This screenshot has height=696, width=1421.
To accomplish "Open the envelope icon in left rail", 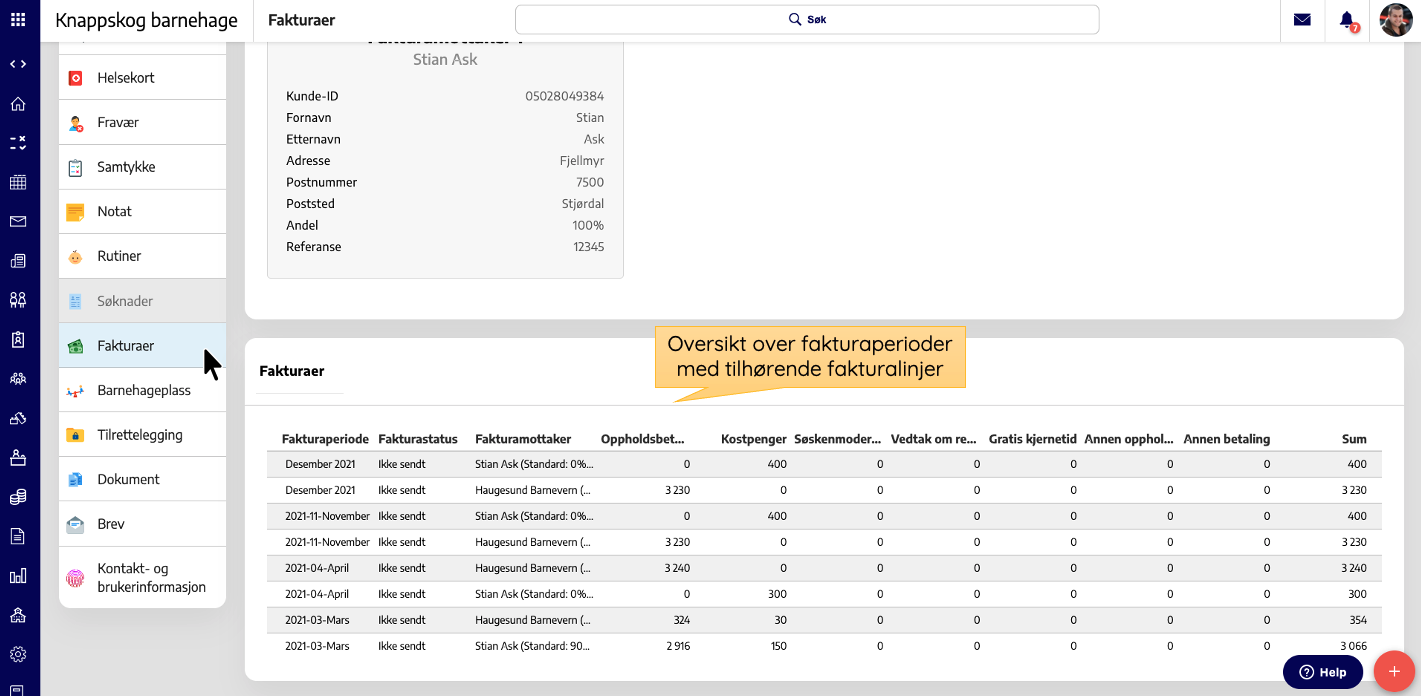I will [x=18, y=221].
